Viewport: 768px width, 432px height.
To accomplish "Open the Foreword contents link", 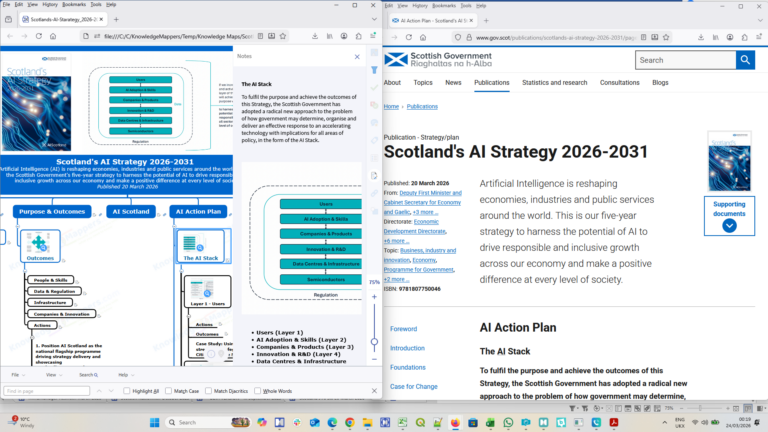I will click(404, 329).
